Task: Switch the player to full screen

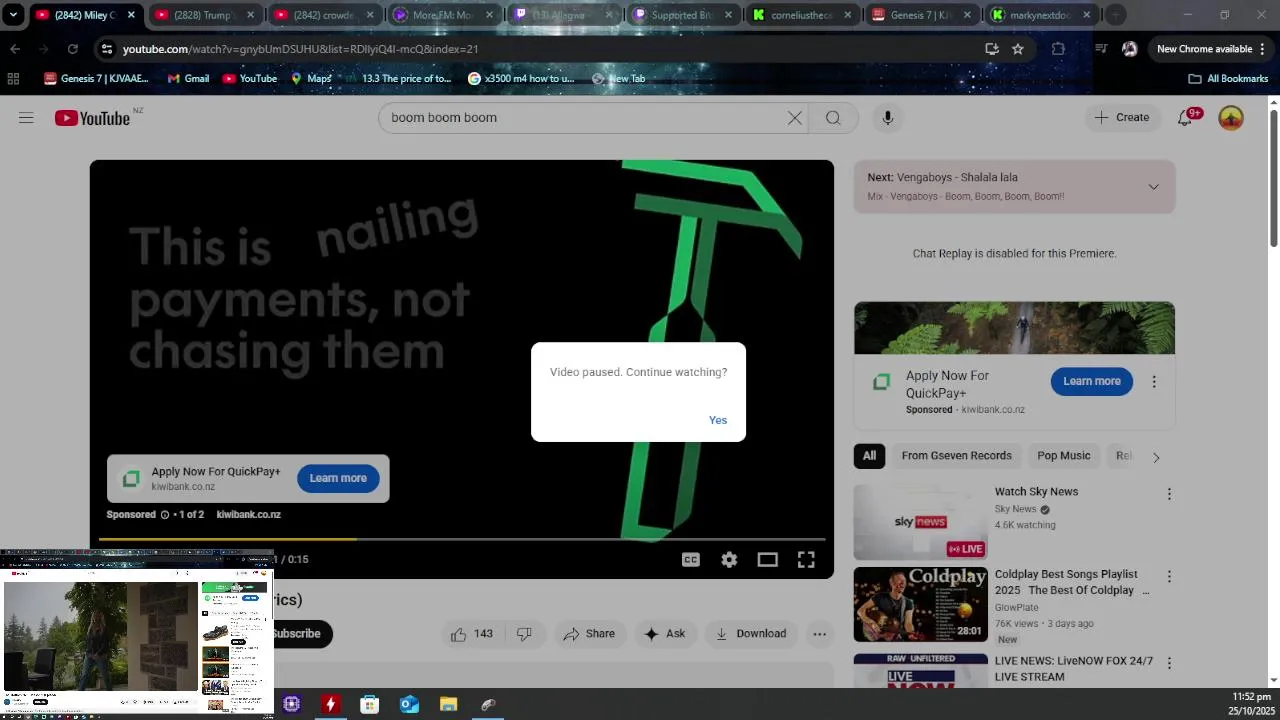Action: coord(806,560)
